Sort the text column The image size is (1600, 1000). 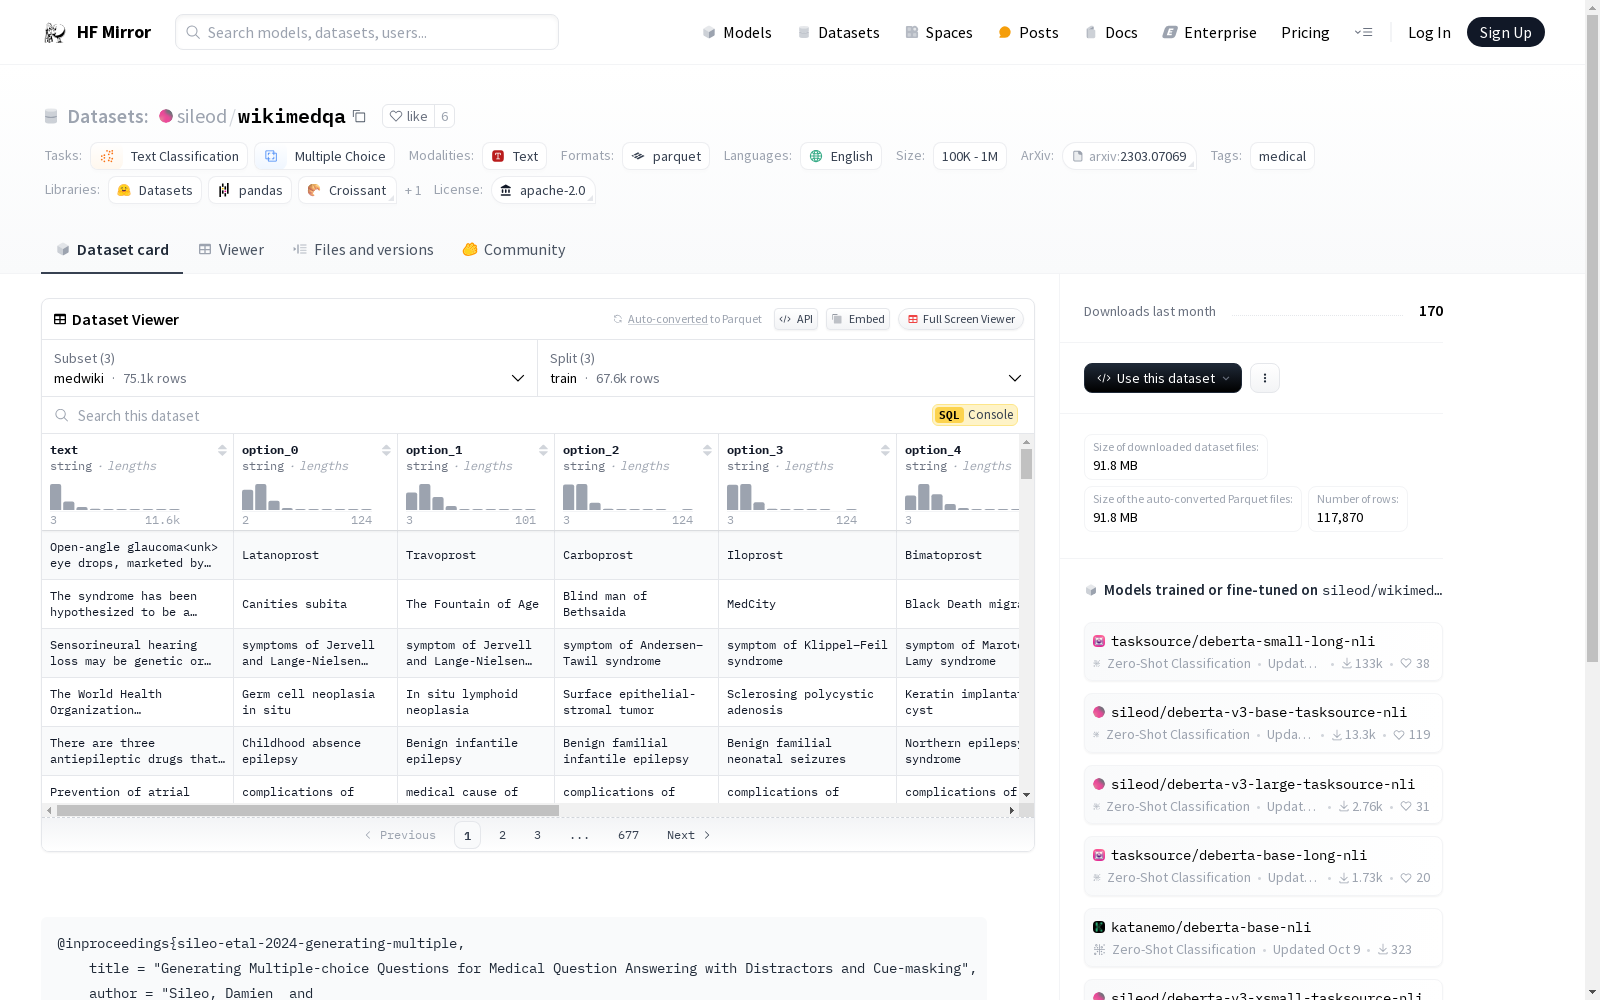click(x=222, y=450)
